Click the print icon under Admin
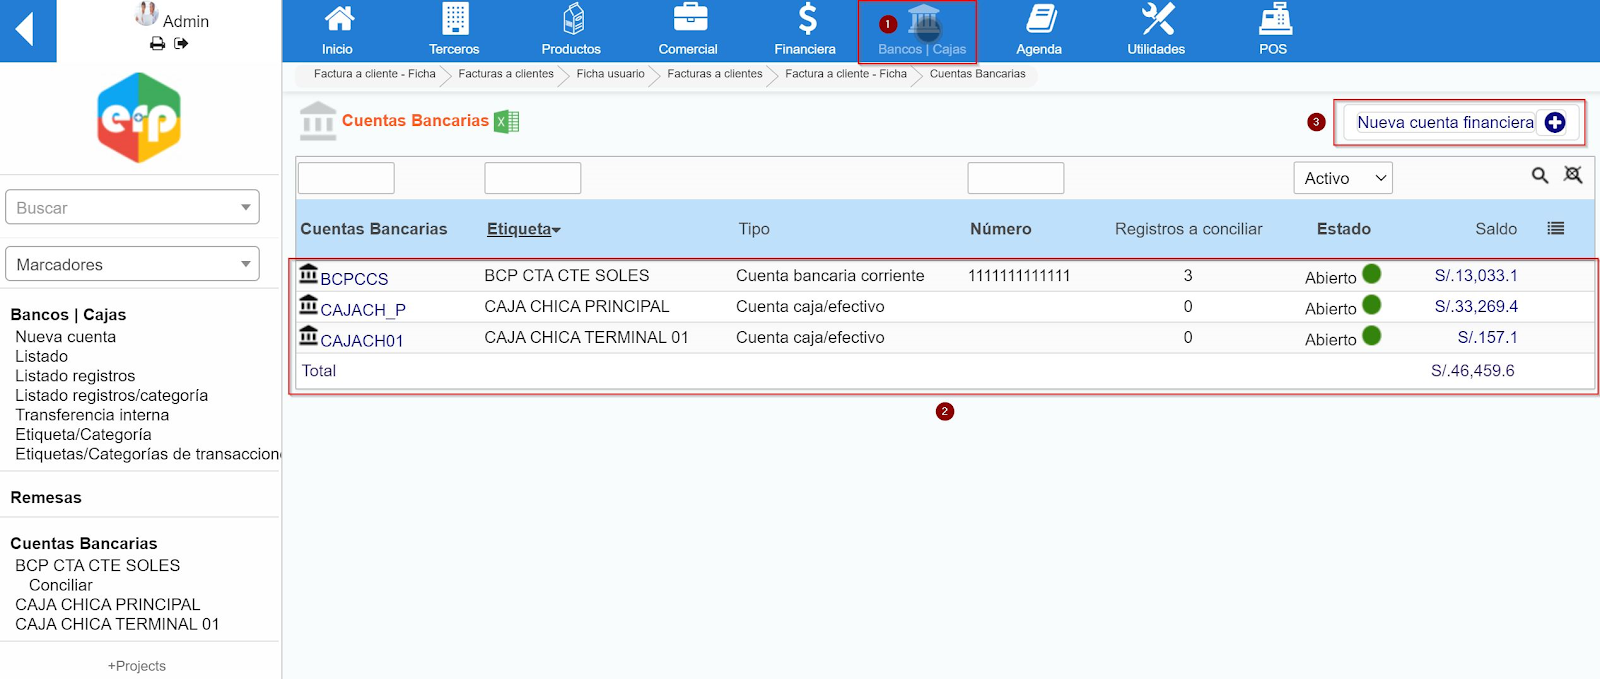Screen dimensions: 1600x679 (x=157, y=43)
